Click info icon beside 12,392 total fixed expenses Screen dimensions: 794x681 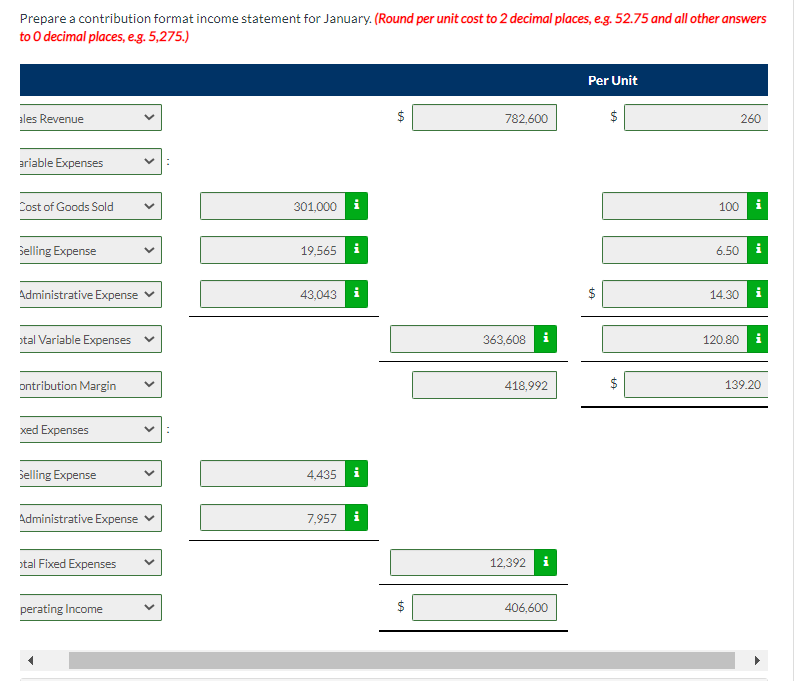point(545,562)
